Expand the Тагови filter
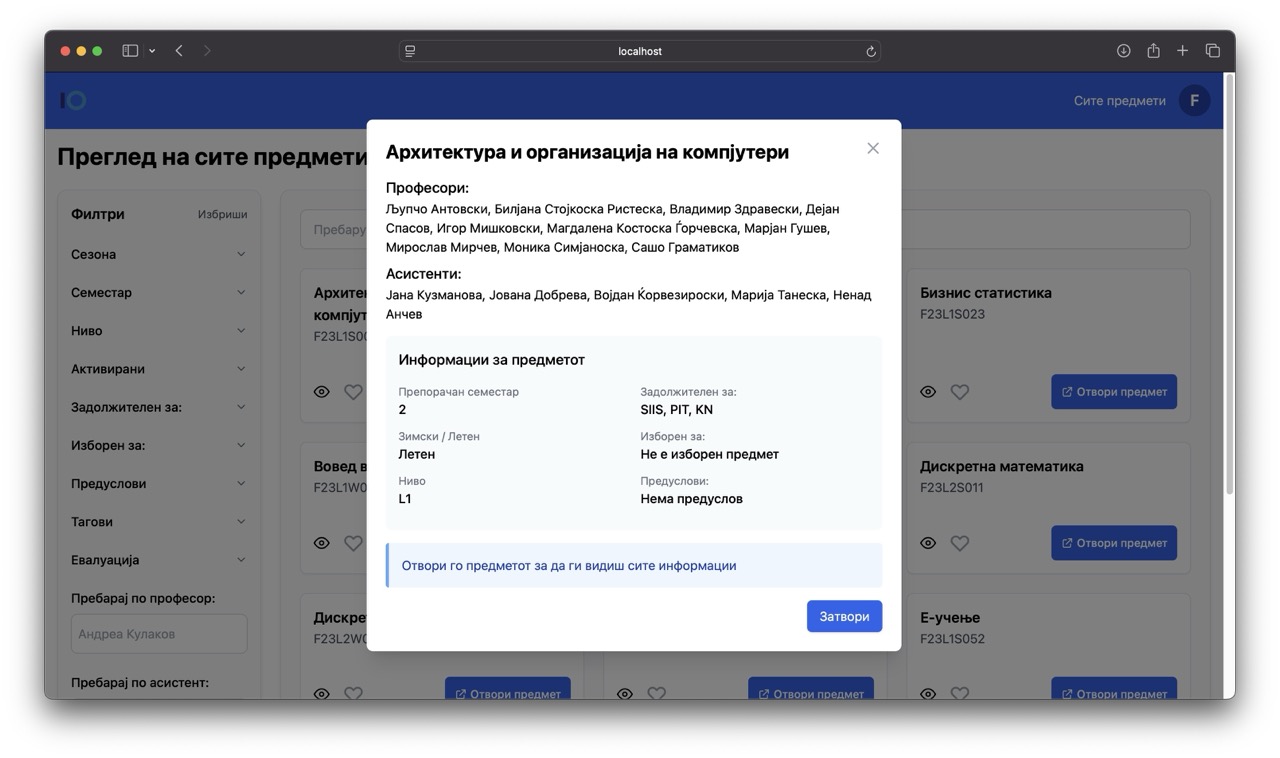1280x758 pixels. coord(158,522)
